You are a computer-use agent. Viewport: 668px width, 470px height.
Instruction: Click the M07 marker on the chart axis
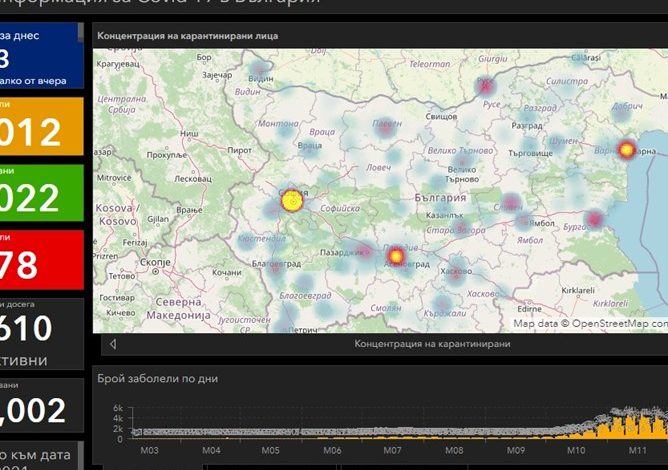click(392, 451)
